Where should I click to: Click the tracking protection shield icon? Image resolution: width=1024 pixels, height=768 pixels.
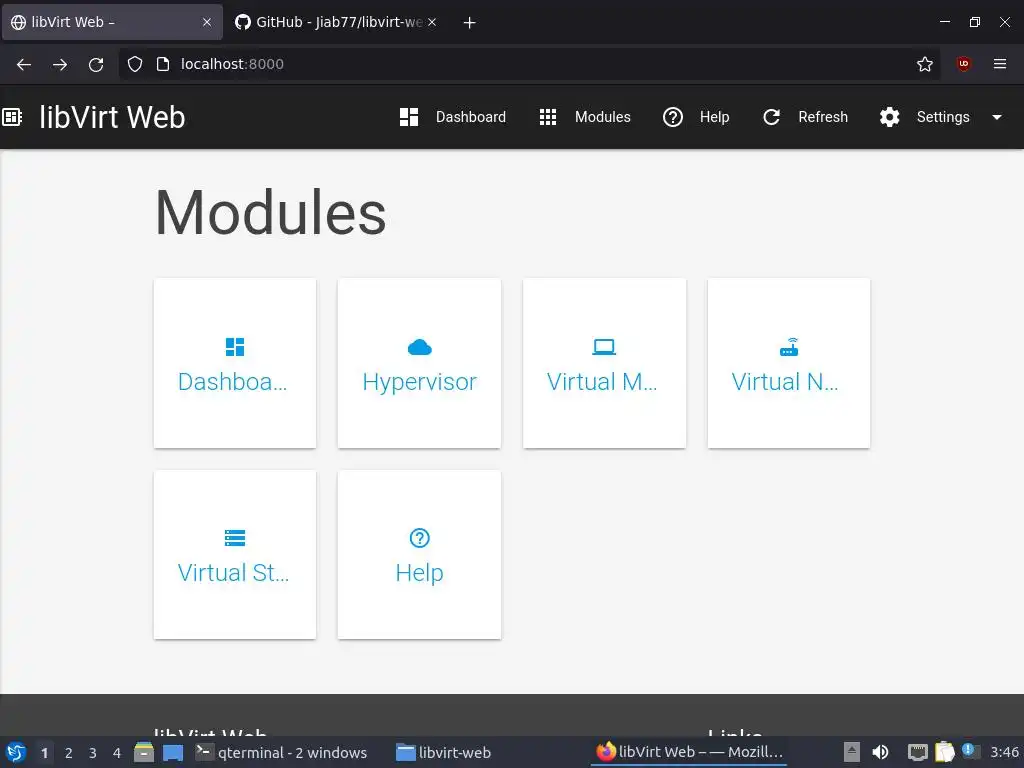[135, 64]
